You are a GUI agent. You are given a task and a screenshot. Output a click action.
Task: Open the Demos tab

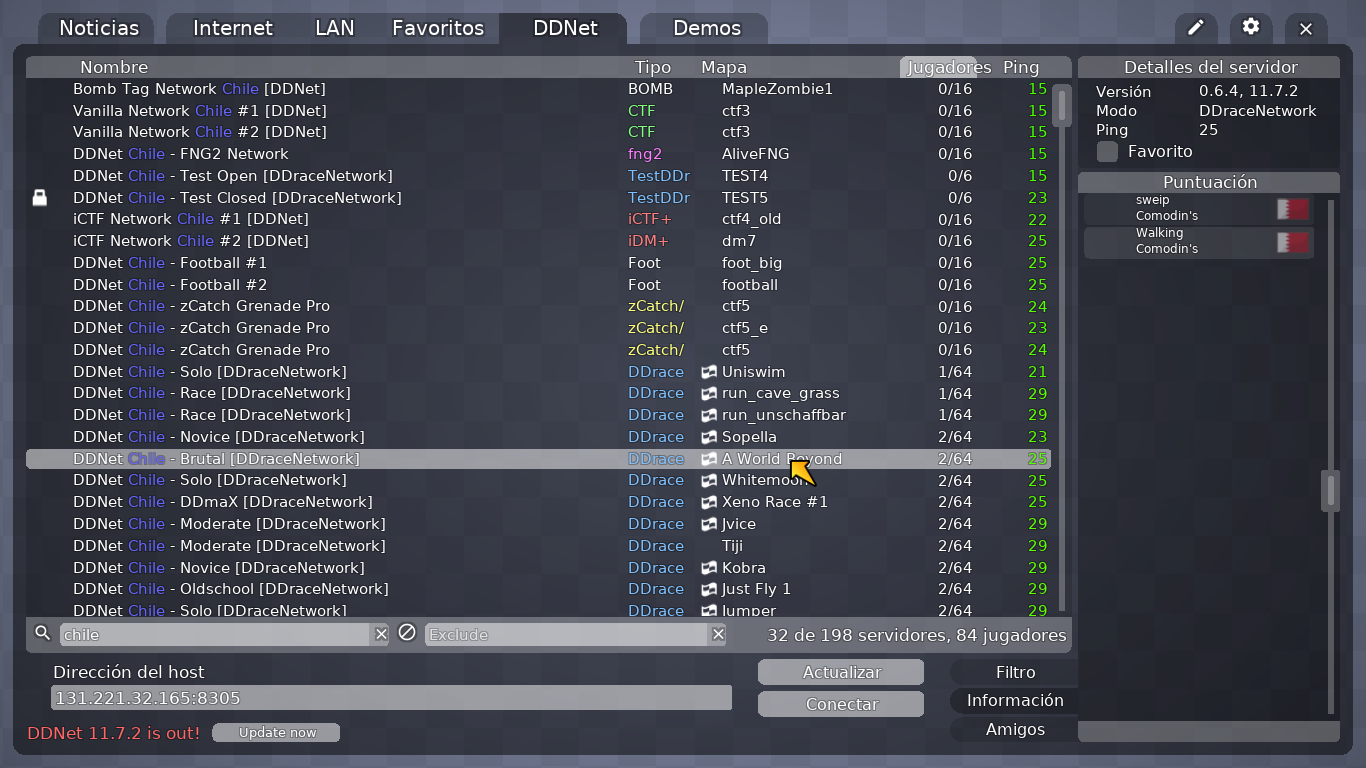pyautogui.click(x=706, y=28)
